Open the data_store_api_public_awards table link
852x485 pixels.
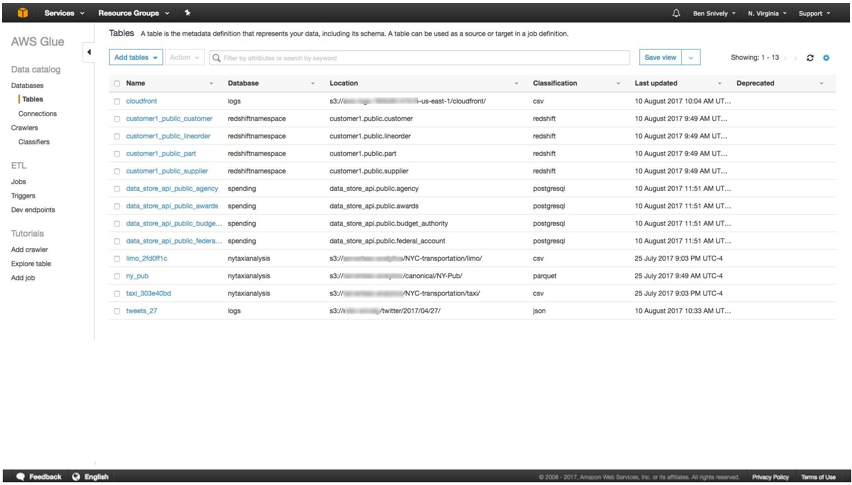pos(172,206)
